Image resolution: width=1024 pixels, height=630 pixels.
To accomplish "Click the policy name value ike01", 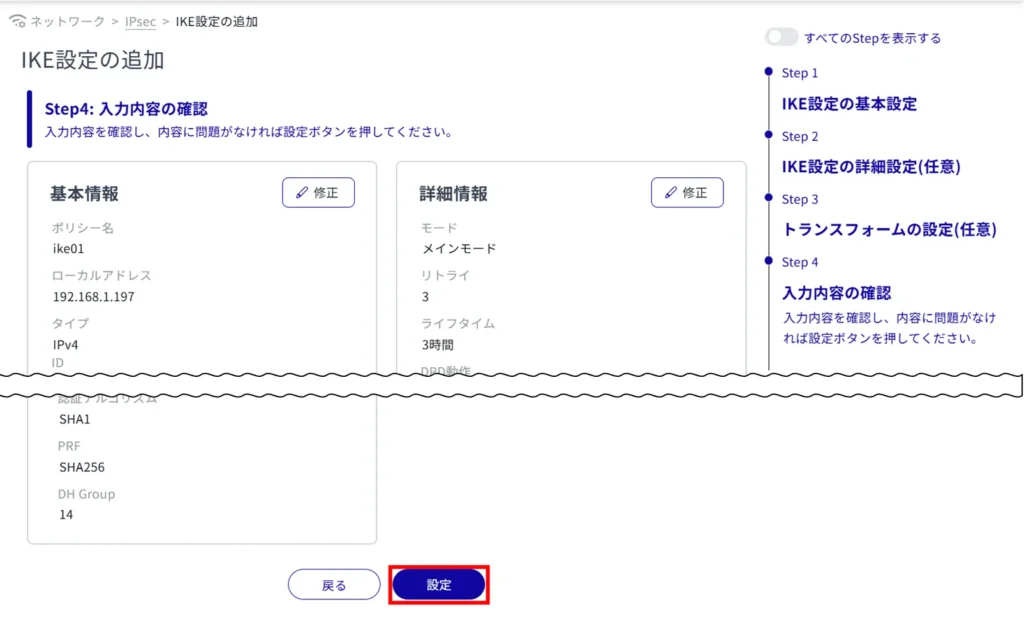I will (67, 248).
